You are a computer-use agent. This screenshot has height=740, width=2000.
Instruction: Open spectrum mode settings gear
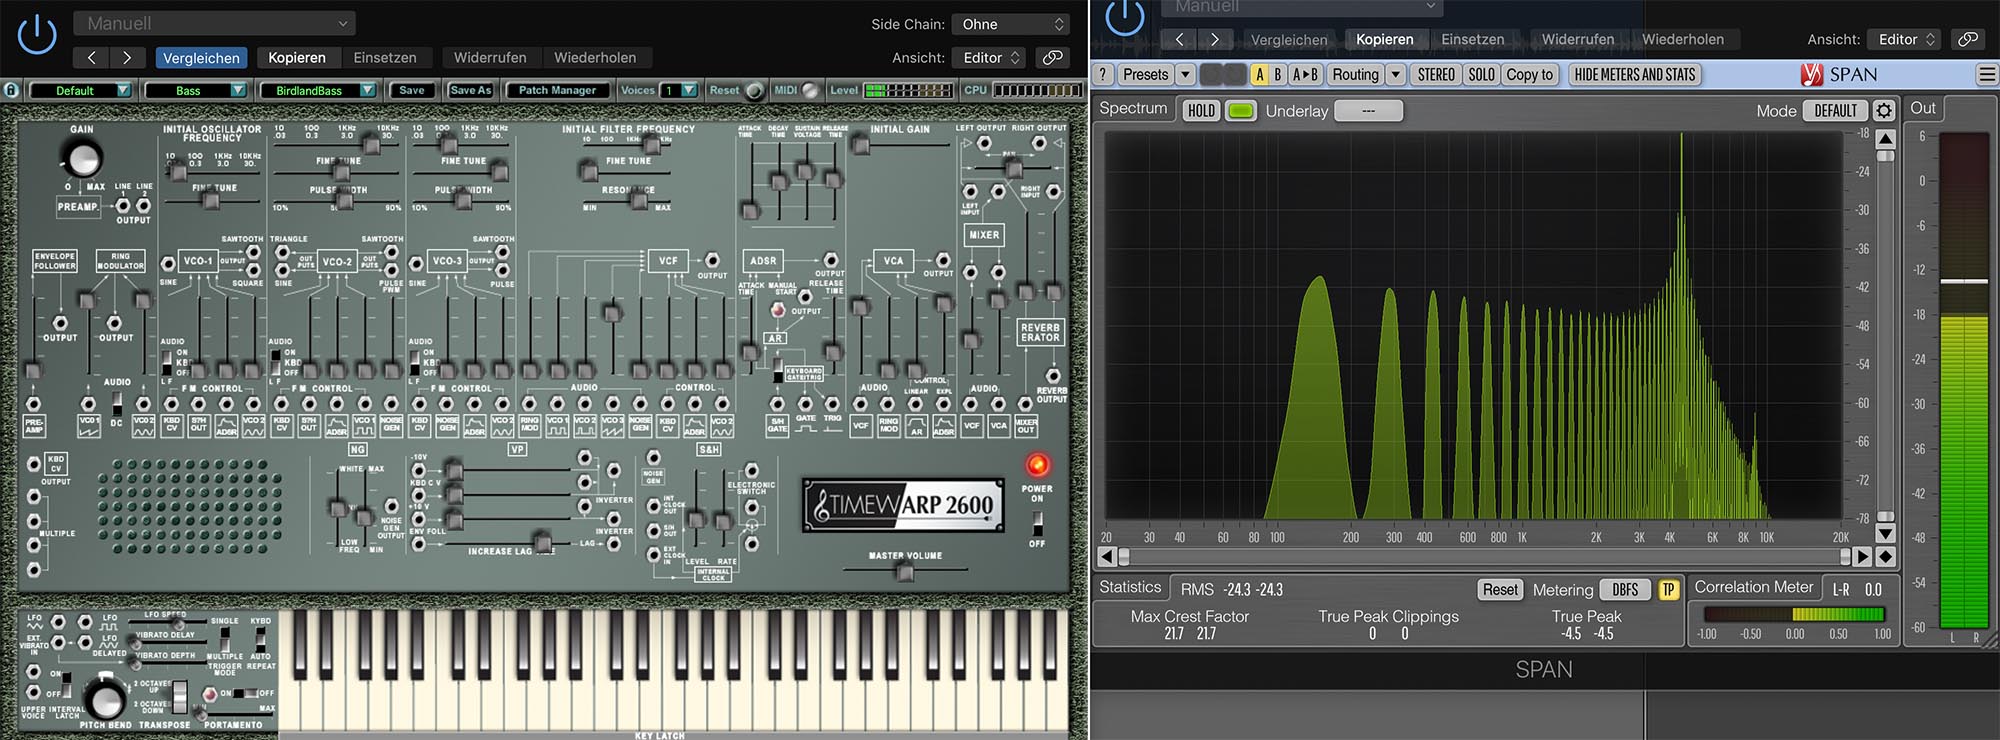click(x=1884, y=111)
